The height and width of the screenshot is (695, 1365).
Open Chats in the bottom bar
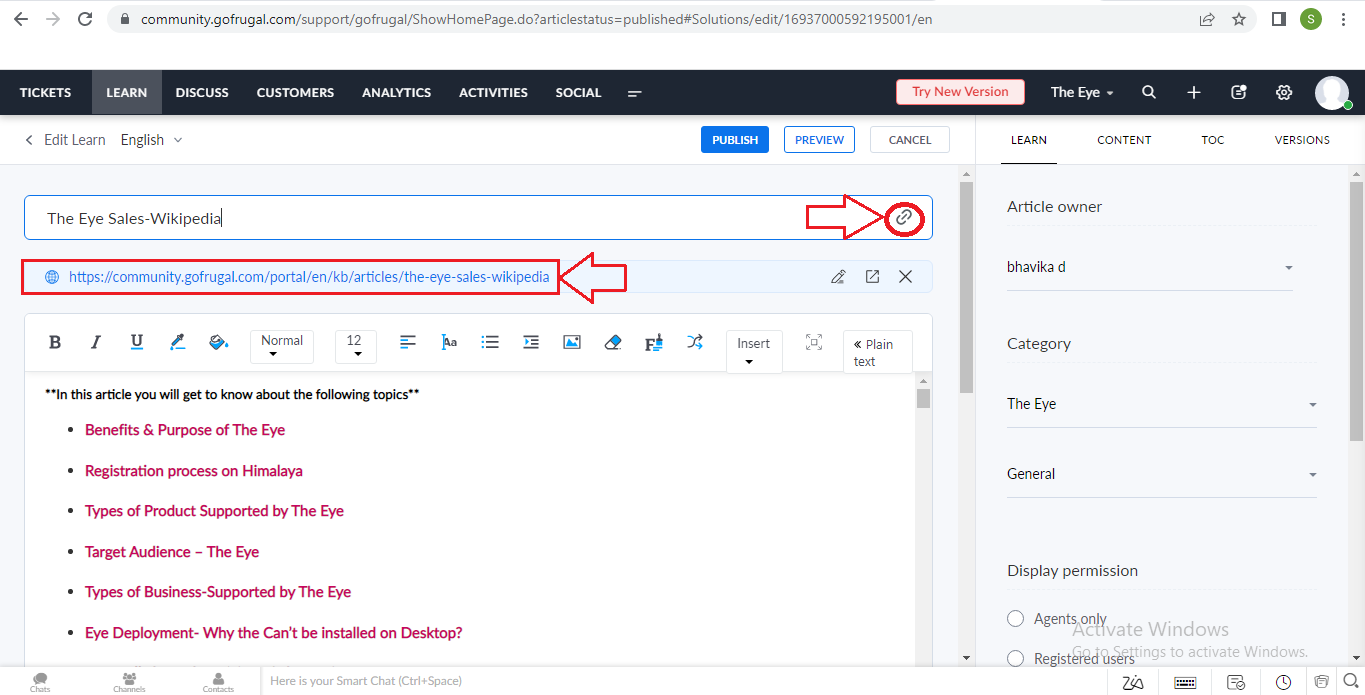tap(40, 683)
